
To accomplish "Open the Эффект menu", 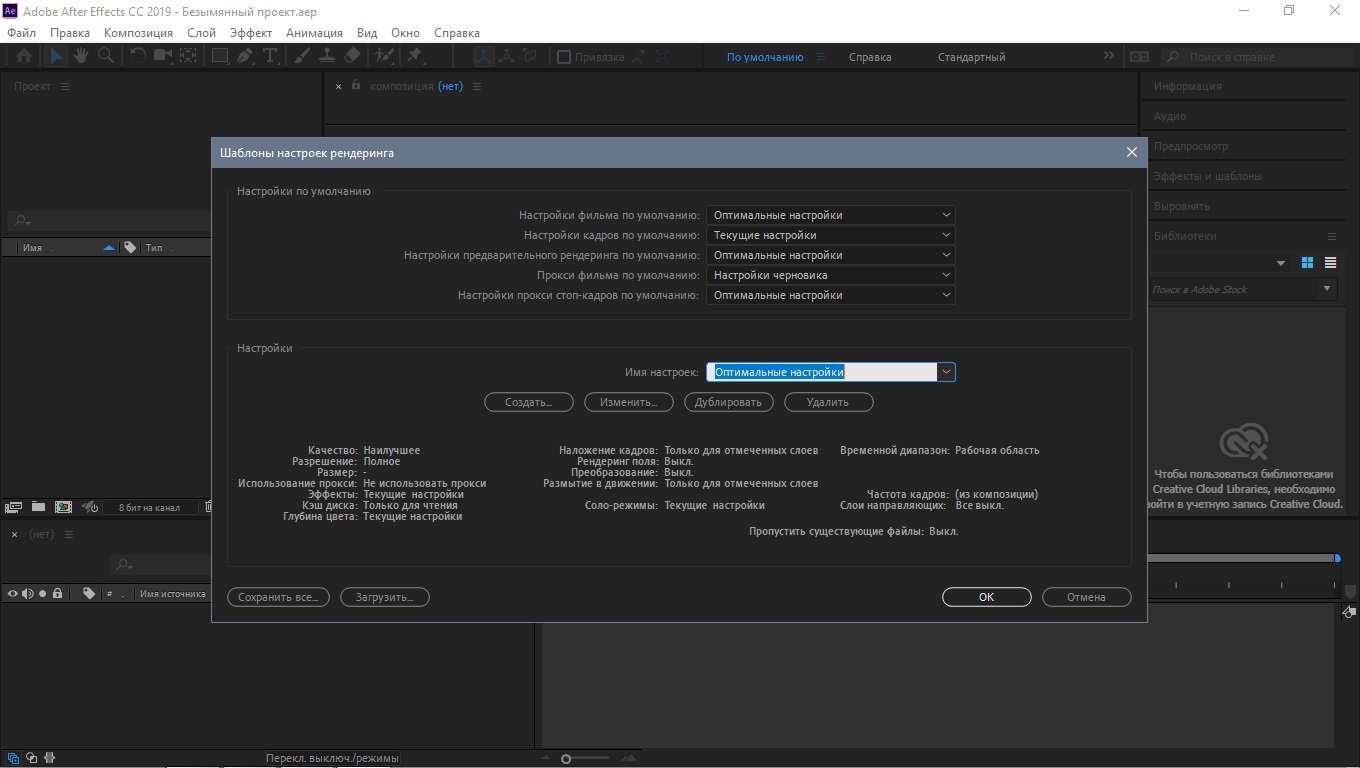I will (250, 33).
